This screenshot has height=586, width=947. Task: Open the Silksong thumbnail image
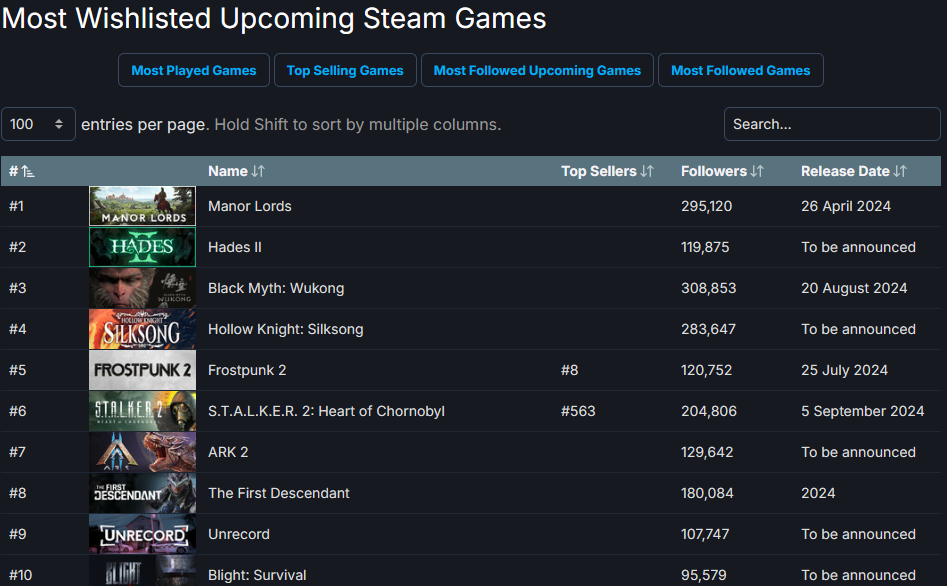pos(143,329)
